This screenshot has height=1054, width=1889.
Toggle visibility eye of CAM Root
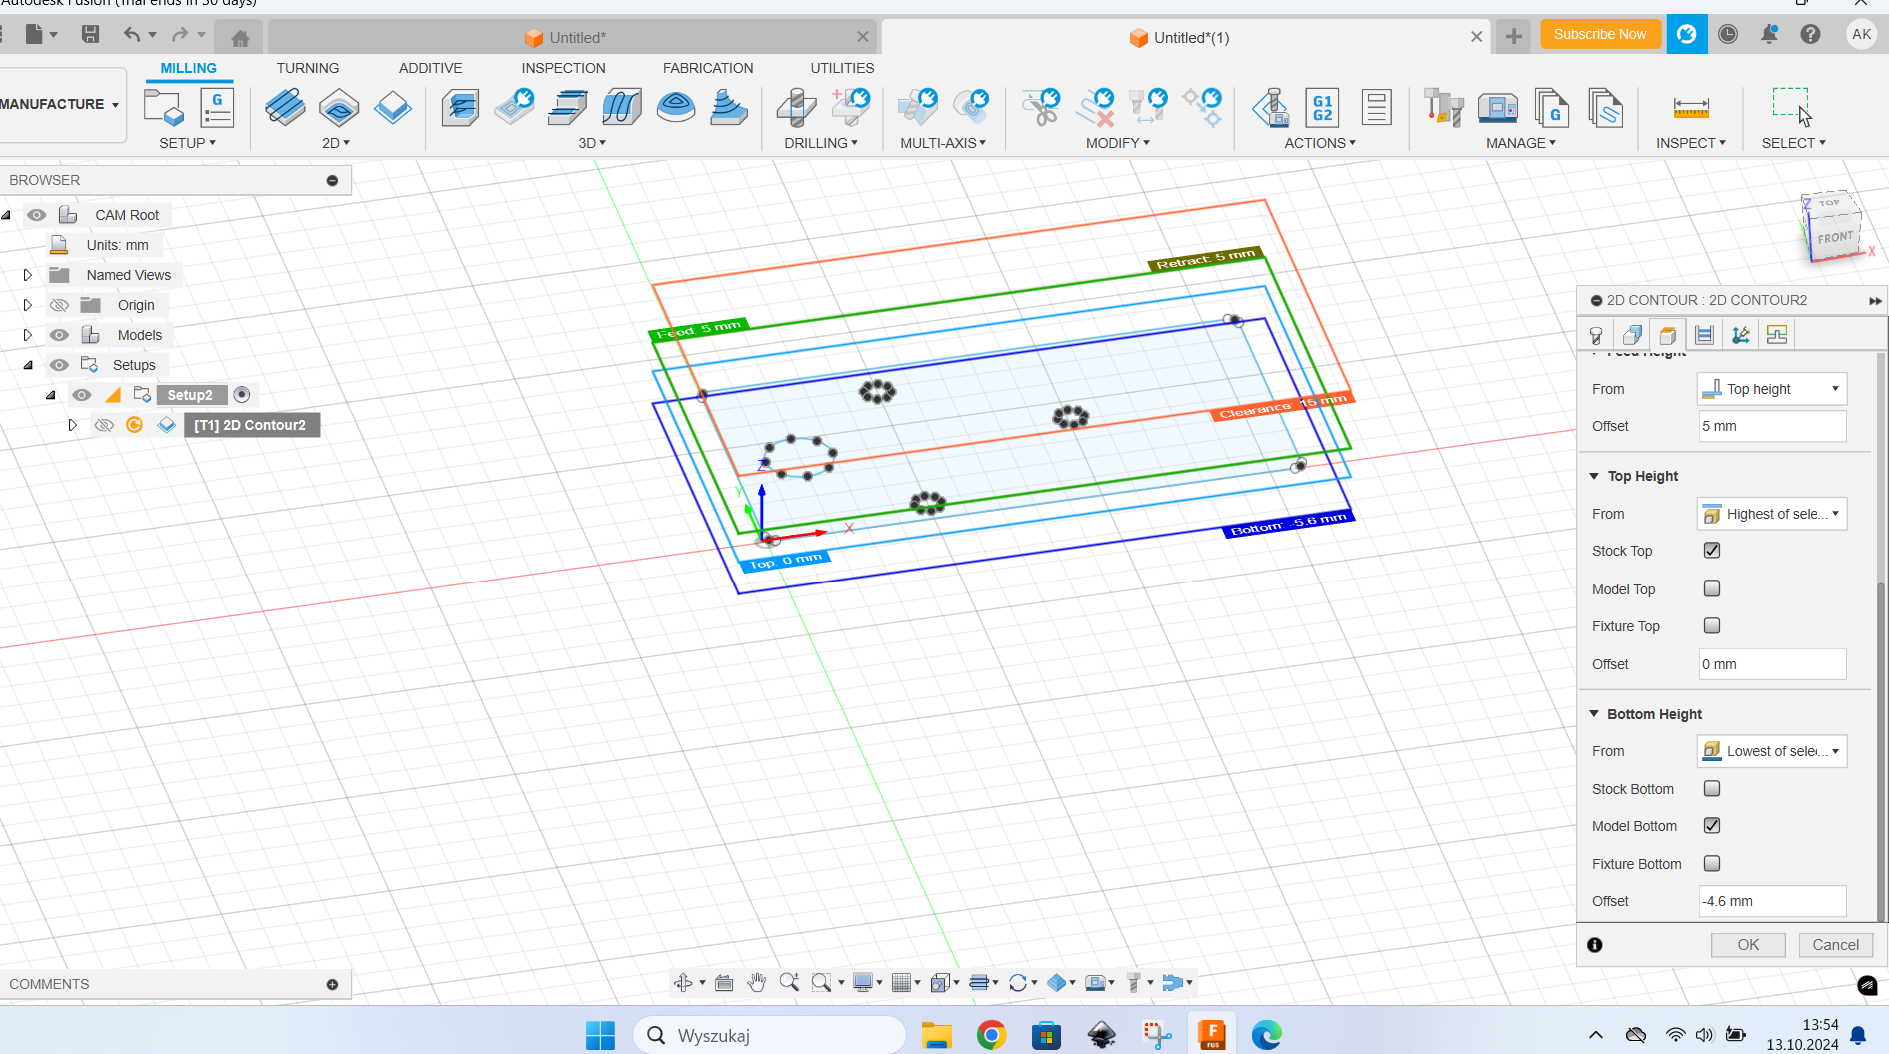[x=37, y=215]
